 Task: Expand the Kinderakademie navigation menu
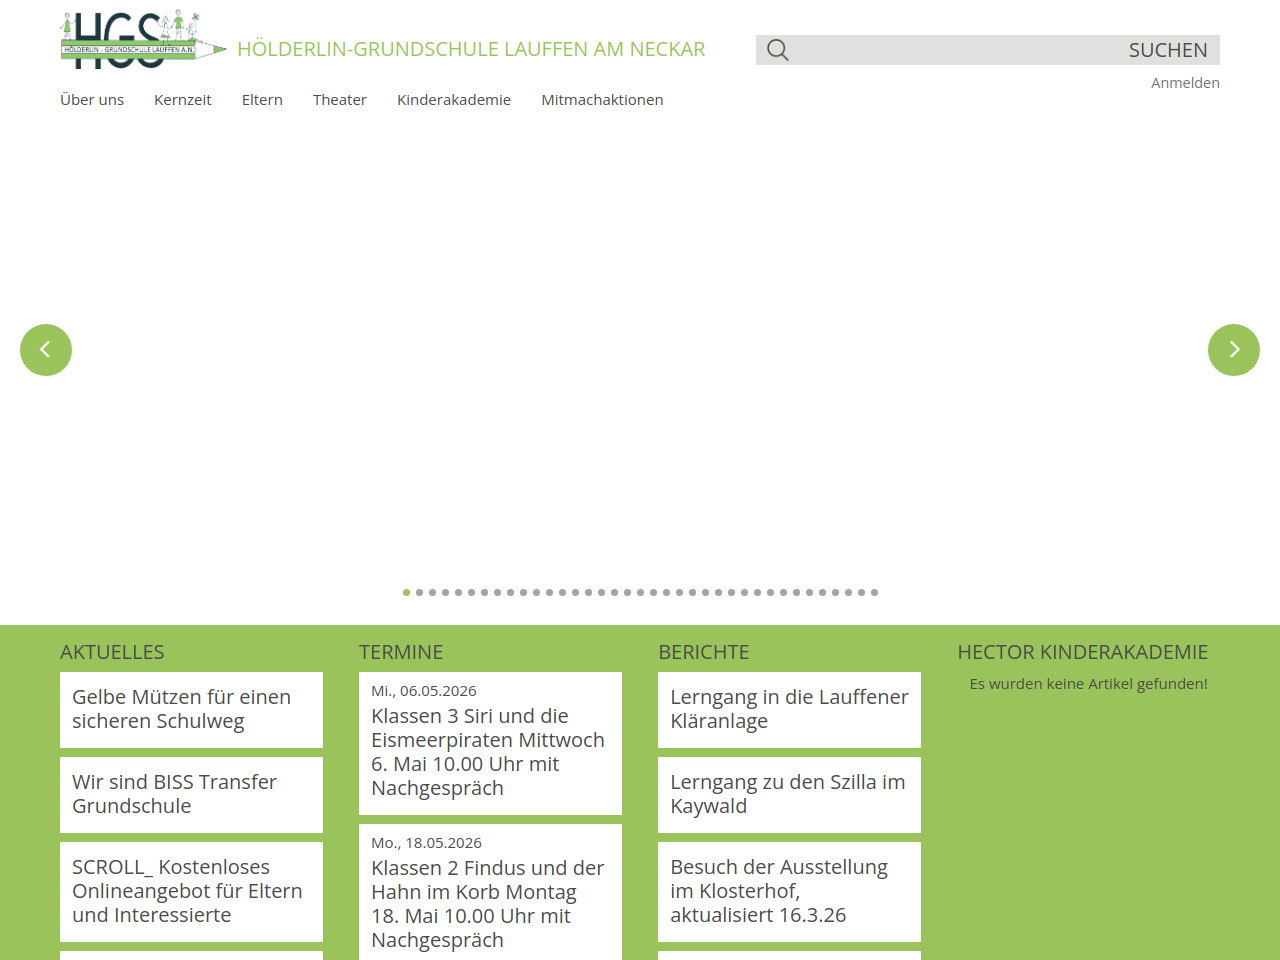pos(454,100)
